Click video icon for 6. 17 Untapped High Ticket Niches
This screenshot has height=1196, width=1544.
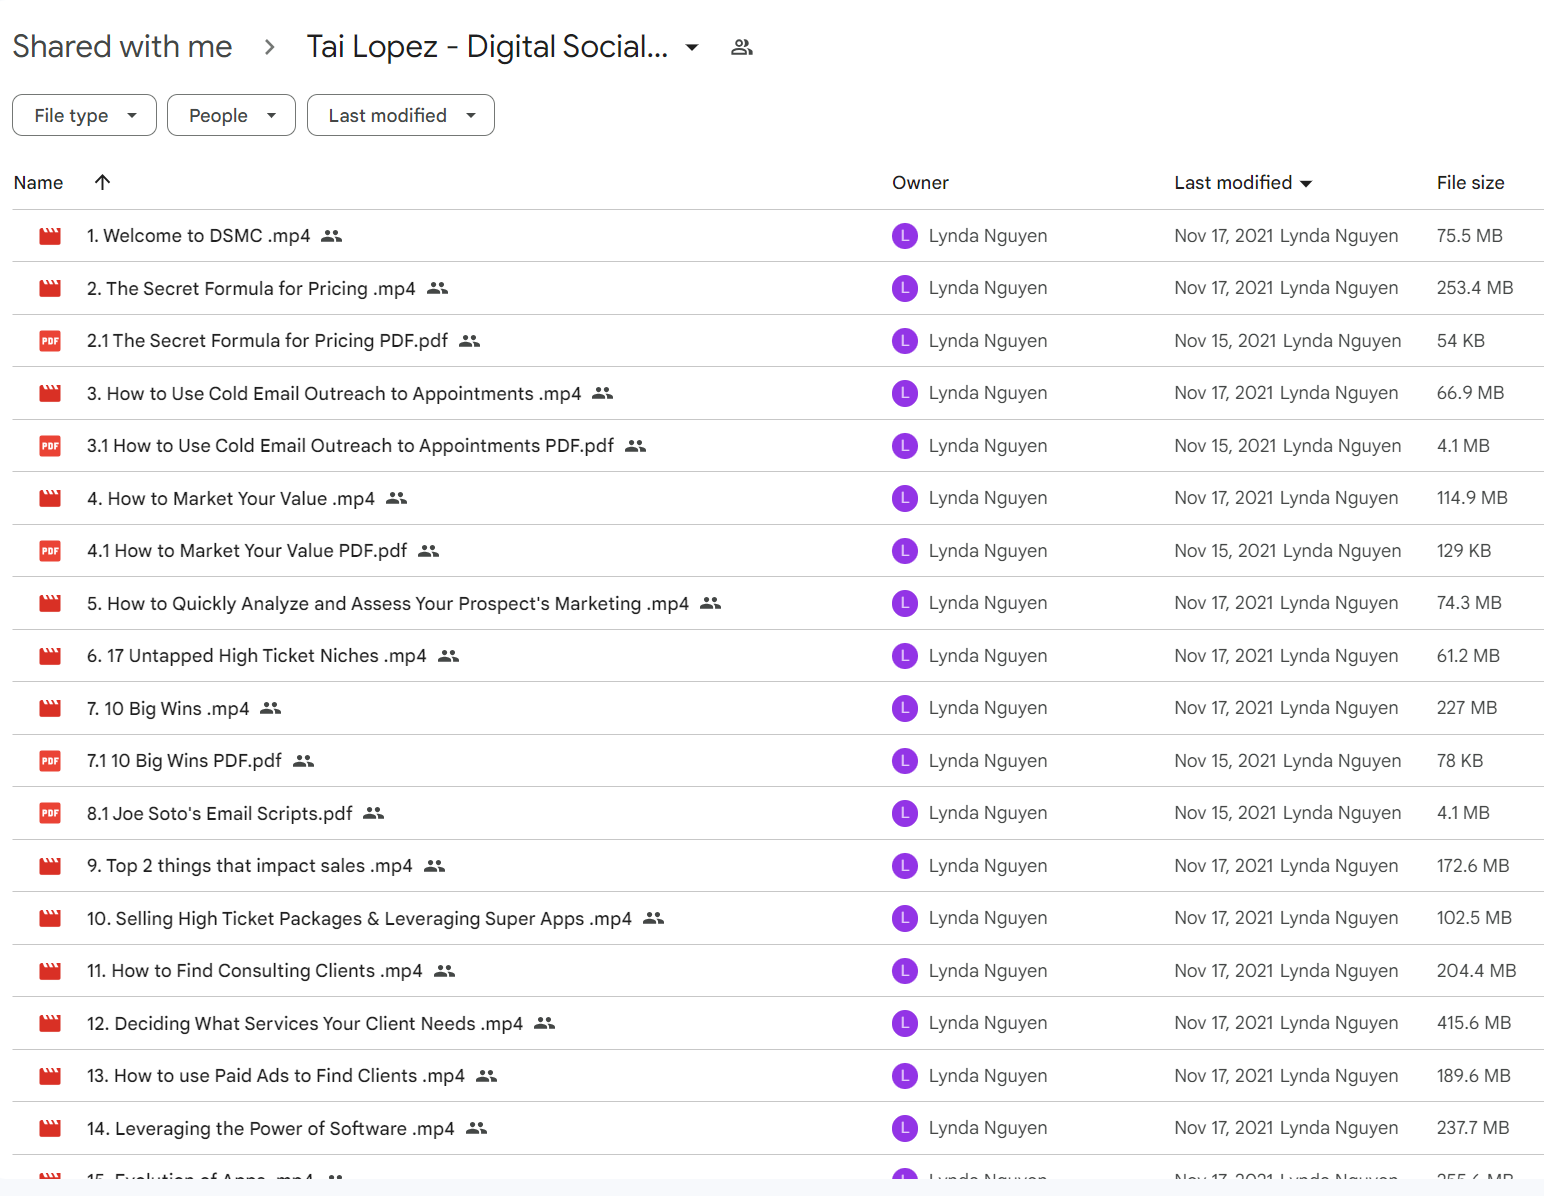(x=50, y=656)
